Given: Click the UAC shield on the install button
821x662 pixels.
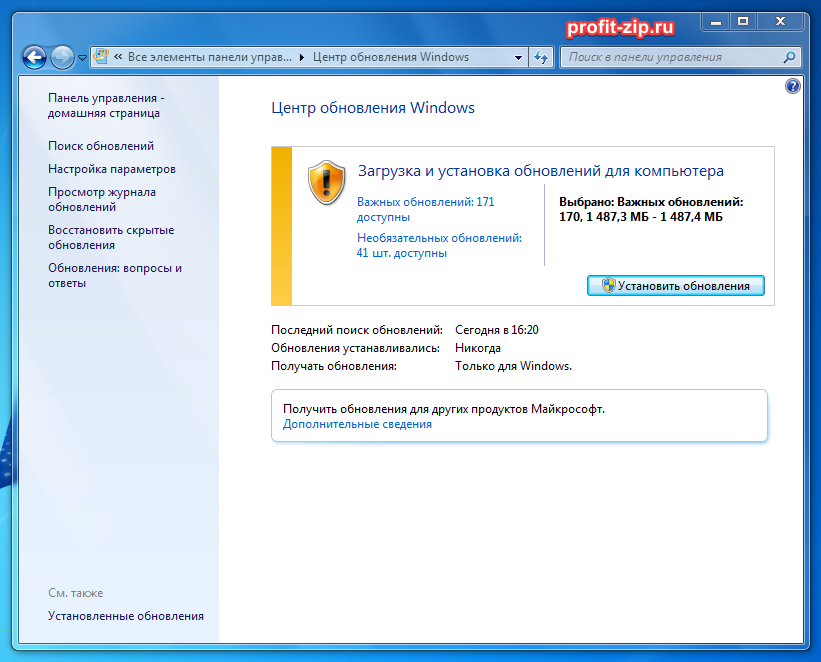Looking at the screenshot, I should coord(608,285).
